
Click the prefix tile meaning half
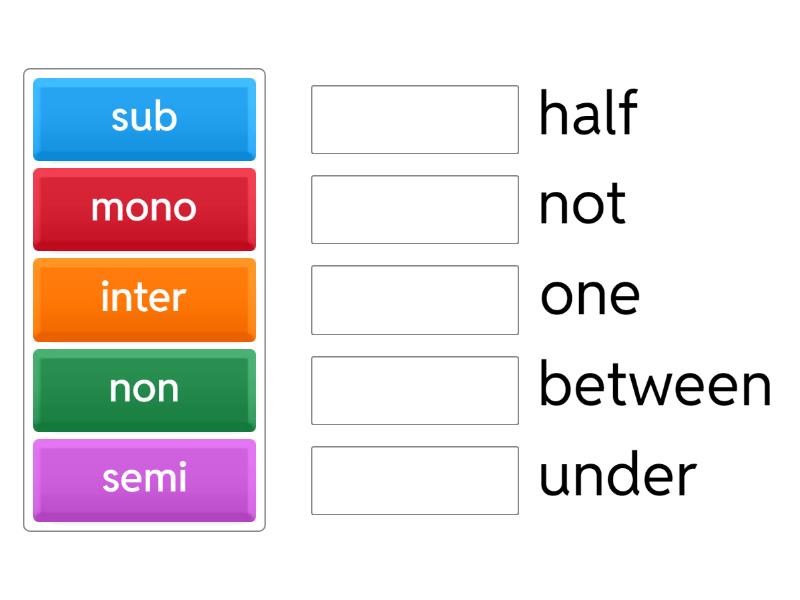pos(144,479)
